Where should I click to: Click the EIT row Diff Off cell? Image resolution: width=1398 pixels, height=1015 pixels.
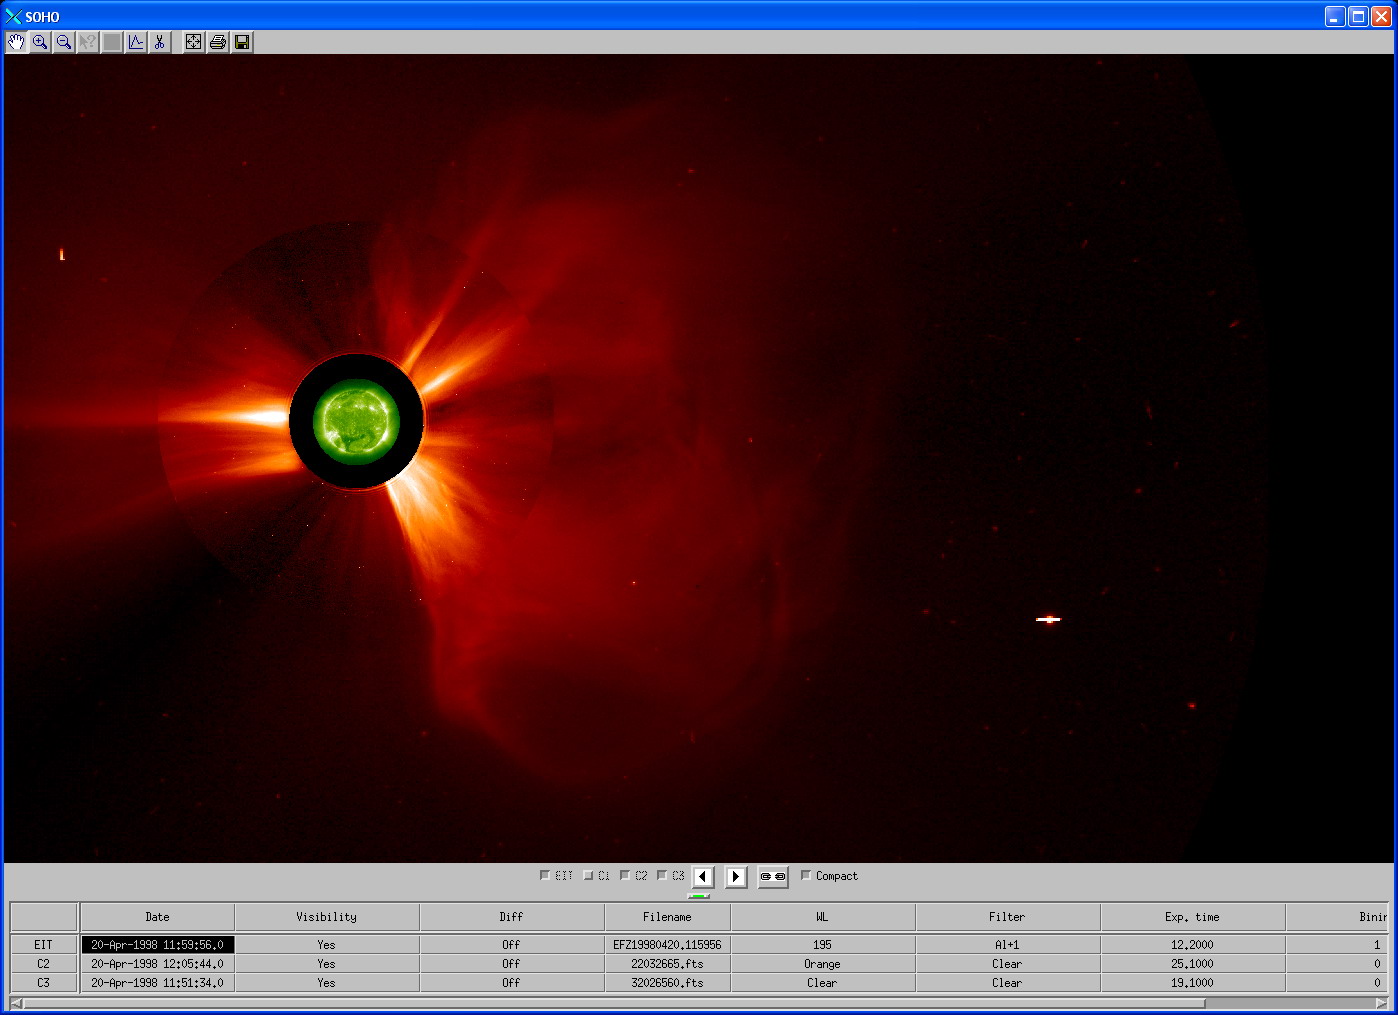[x=512, y=944]
